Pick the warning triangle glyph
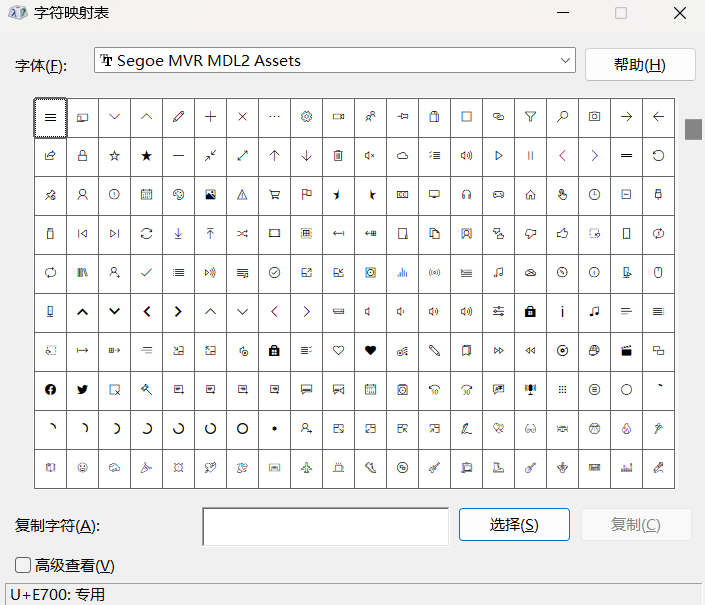The image size is (705, 605). [242, 195]
